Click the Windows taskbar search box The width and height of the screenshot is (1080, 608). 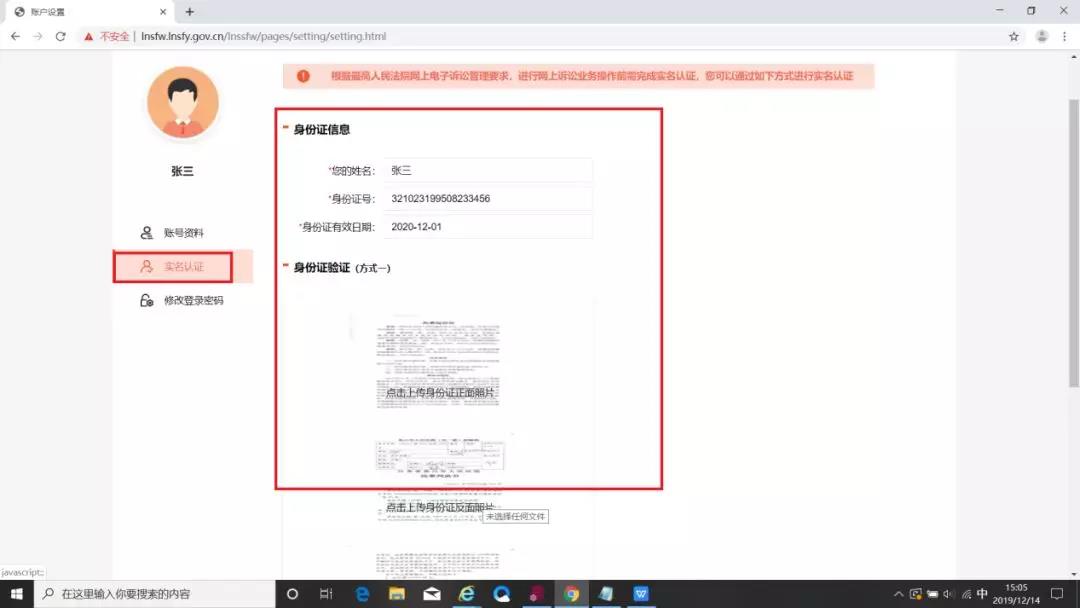[x=154, y=594]
